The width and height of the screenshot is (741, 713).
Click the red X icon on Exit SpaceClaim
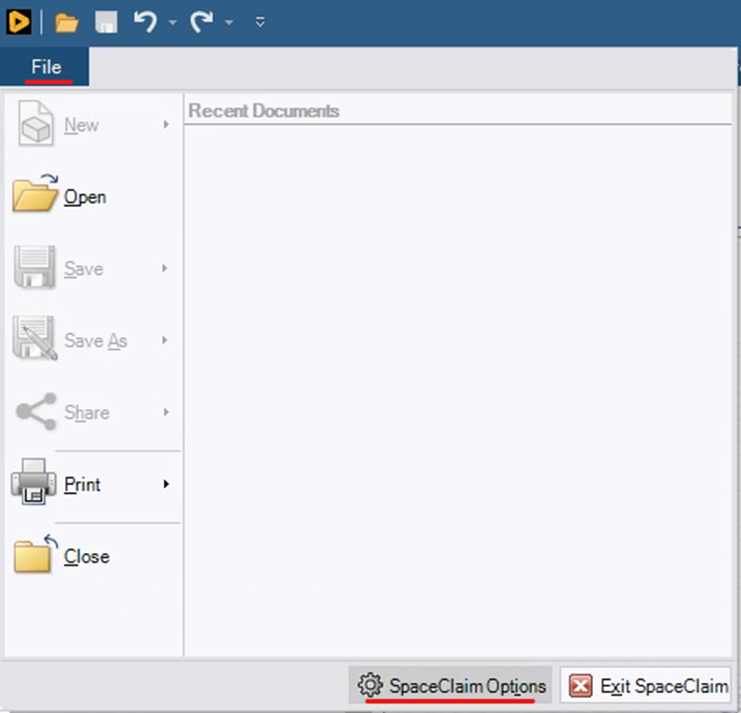tap(580, 686)
